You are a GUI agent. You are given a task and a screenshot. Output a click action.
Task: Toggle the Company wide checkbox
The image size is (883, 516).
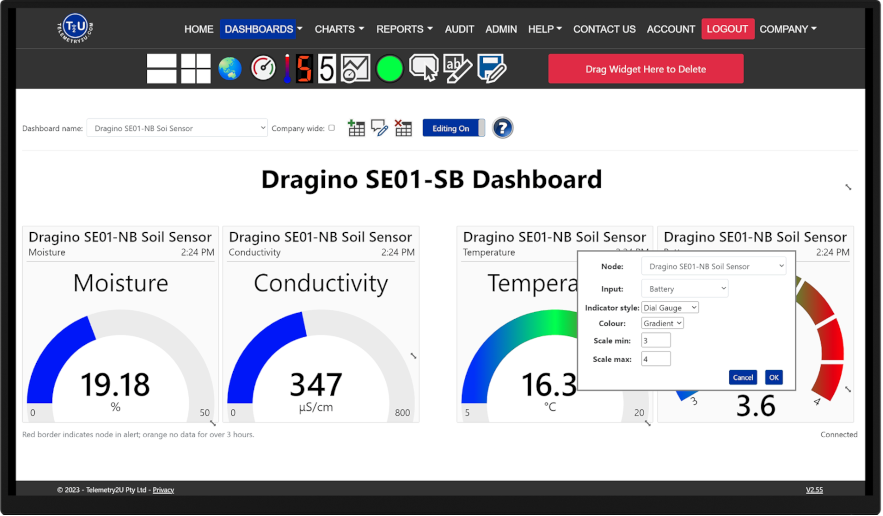332,128
